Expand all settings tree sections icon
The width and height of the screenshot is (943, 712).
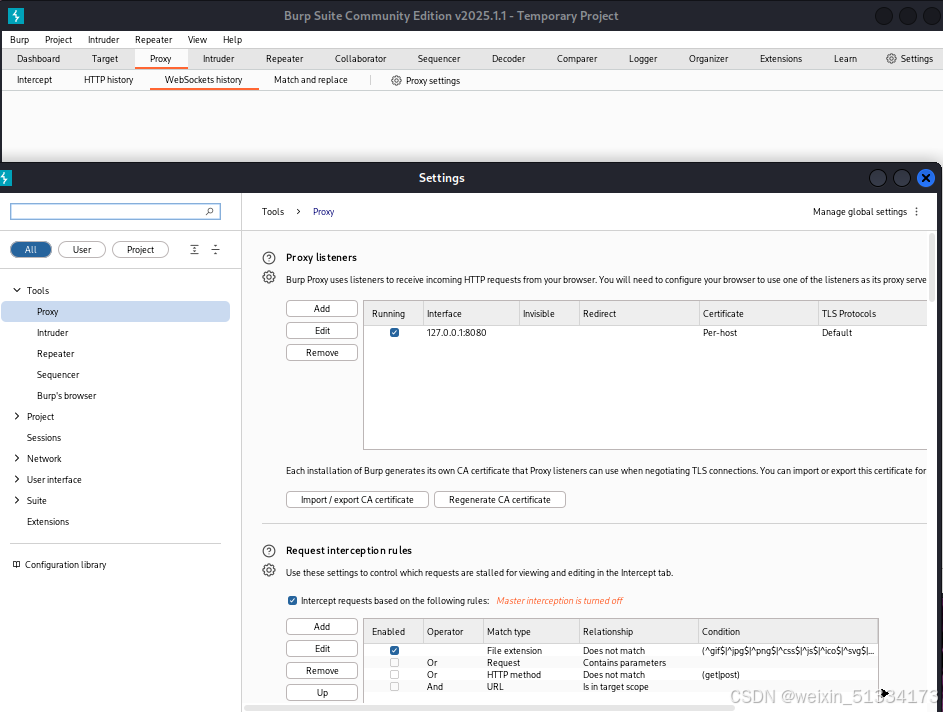click(x=194, y=250)
